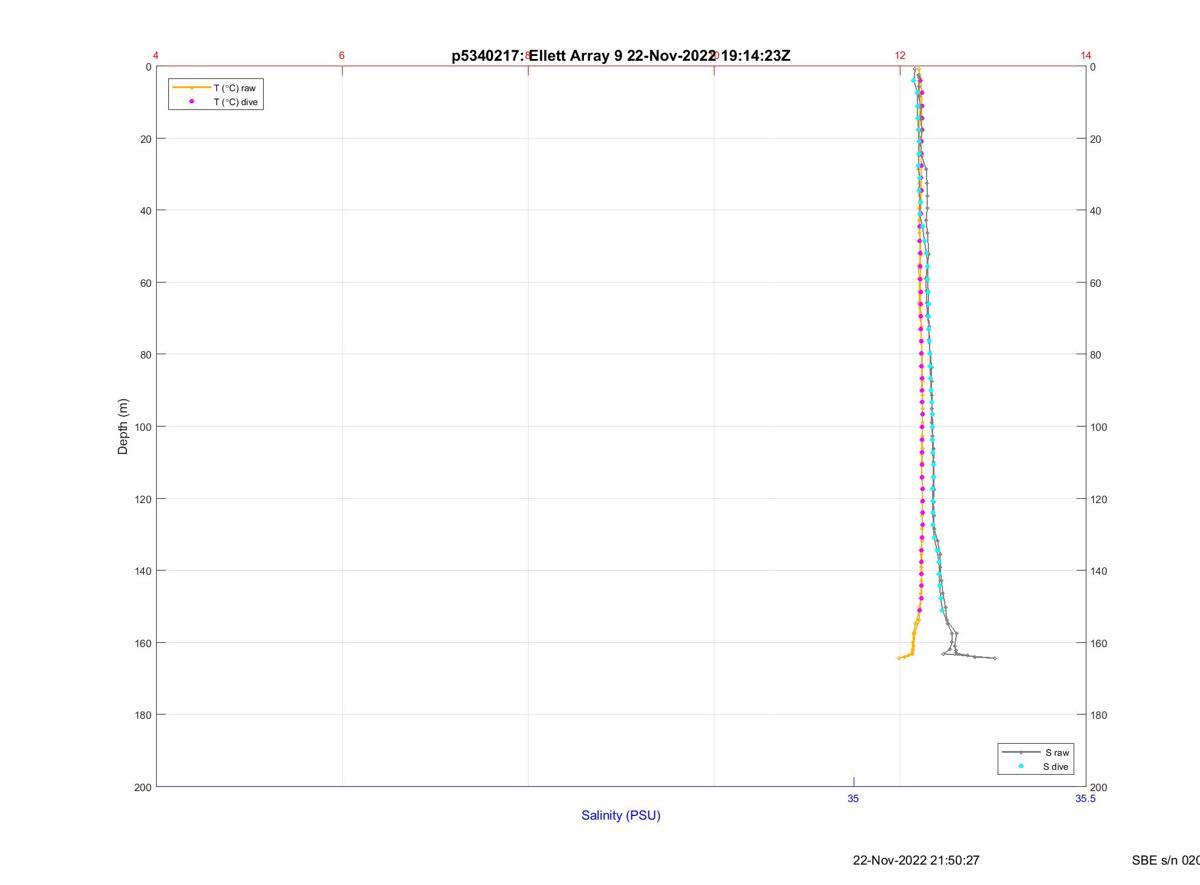Click the right depth axis label '40'
Viewport: 1200px width, 885px height.
pos(1096,211)
